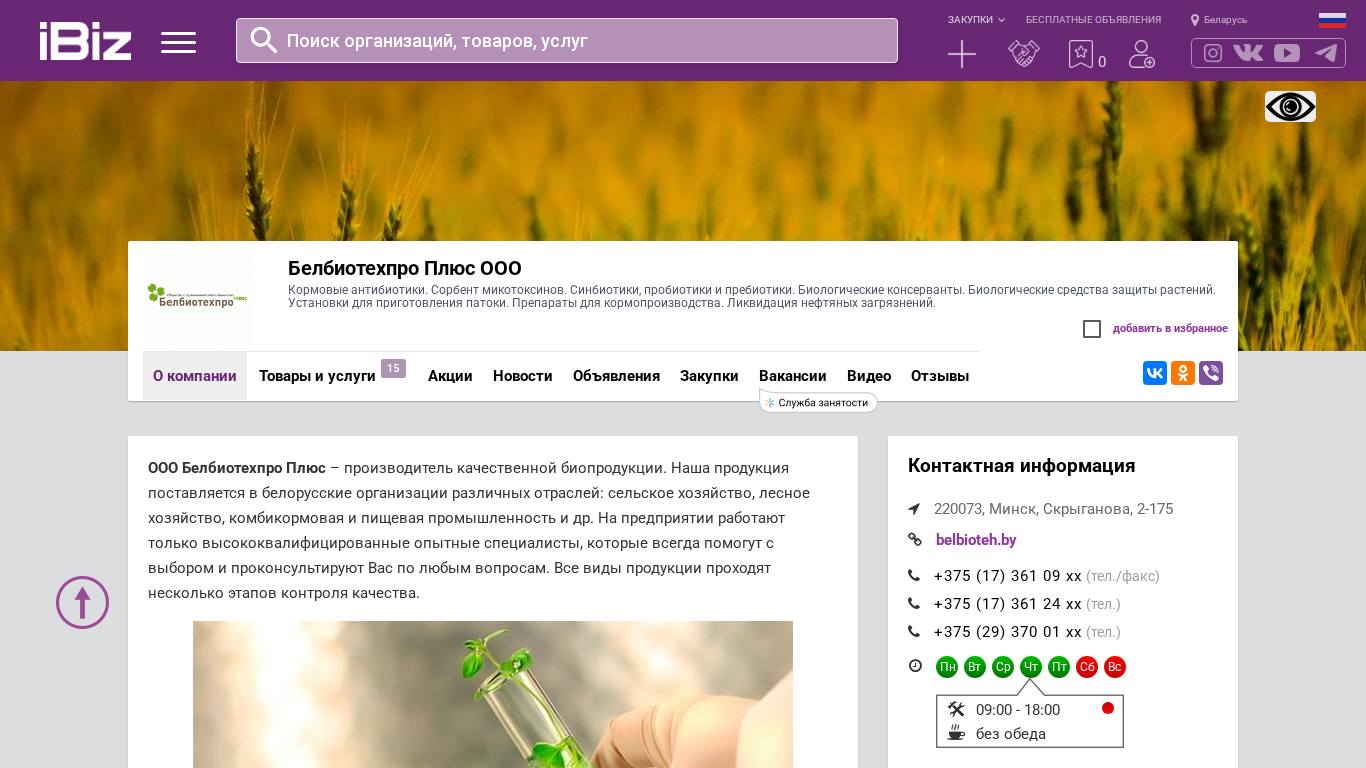
Task: Click the user registration icon
Action: (1142, 54)
